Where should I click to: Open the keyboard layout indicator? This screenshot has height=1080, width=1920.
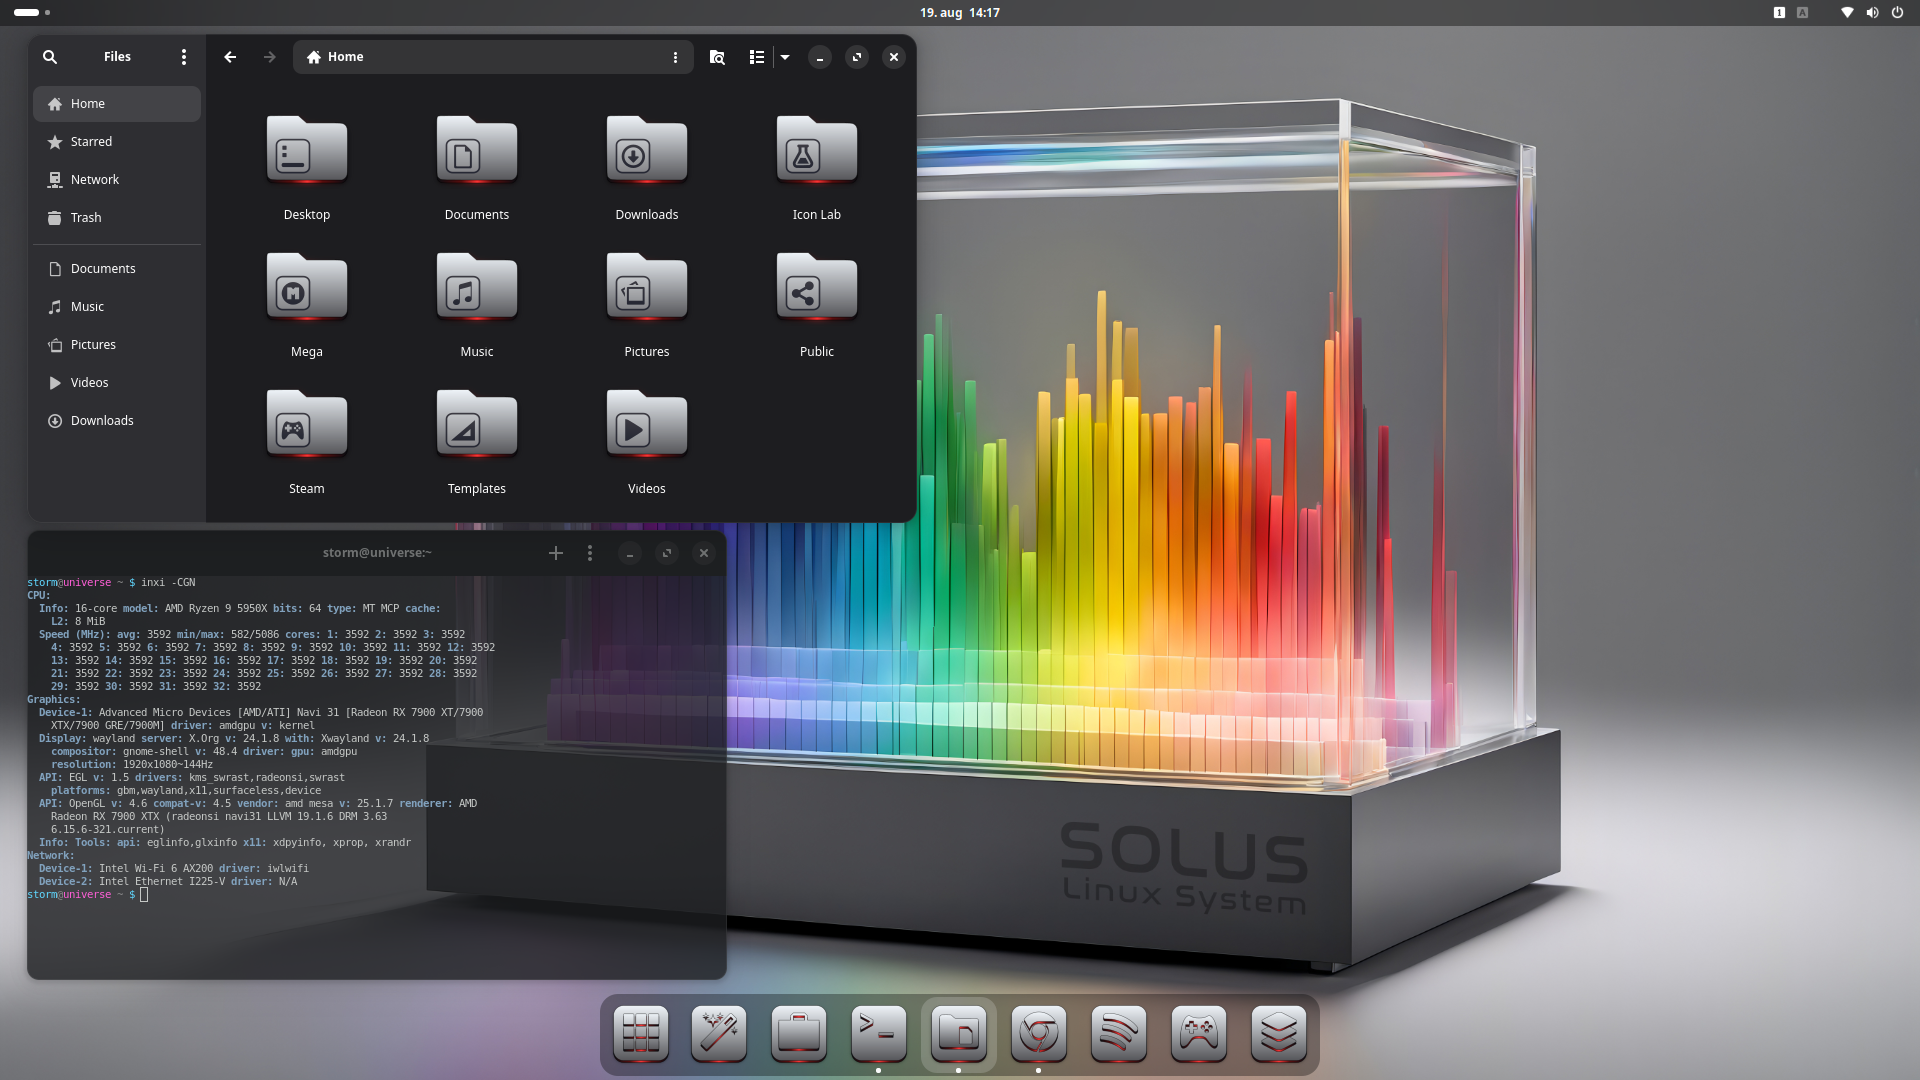(1802, 13)
